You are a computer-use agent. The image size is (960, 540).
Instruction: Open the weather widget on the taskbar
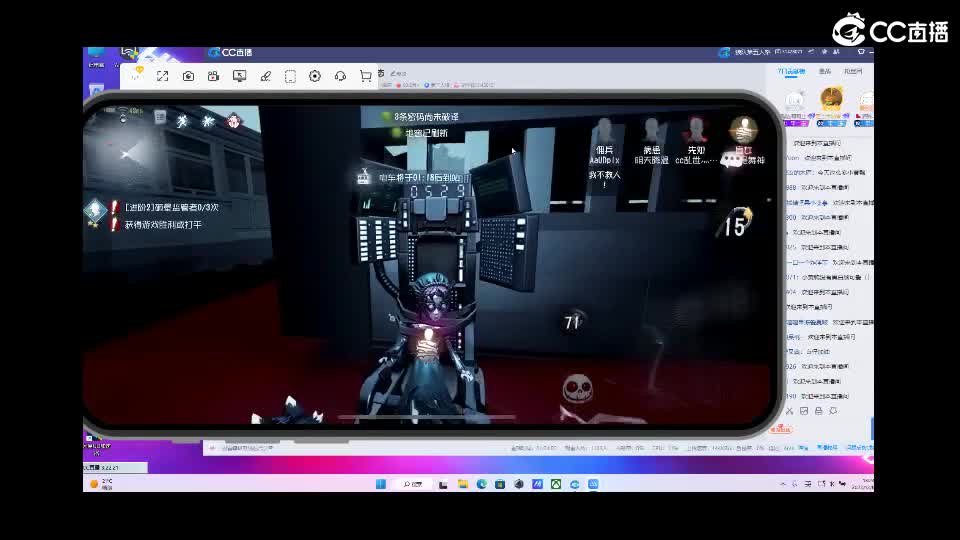(x=102, y=484)
